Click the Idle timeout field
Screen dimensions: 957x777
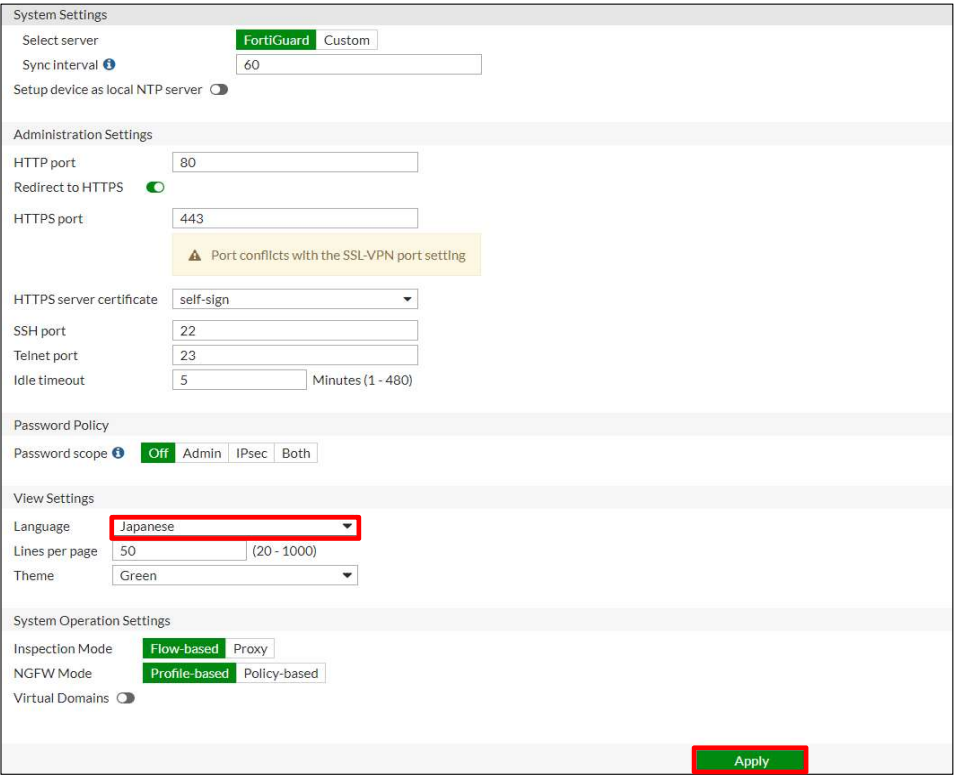click(239, 380)
